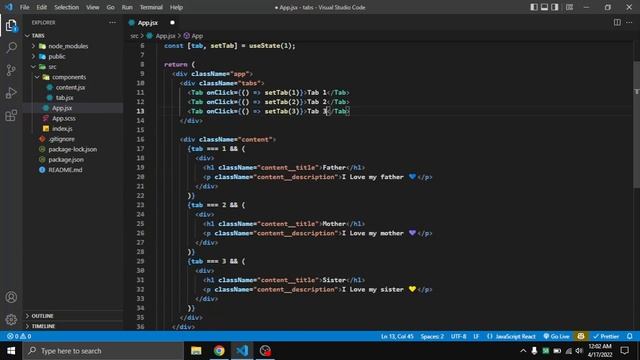Open Customize Layout icon
The width and height of the screenshot is (640, 360).
tap(569, 7)
